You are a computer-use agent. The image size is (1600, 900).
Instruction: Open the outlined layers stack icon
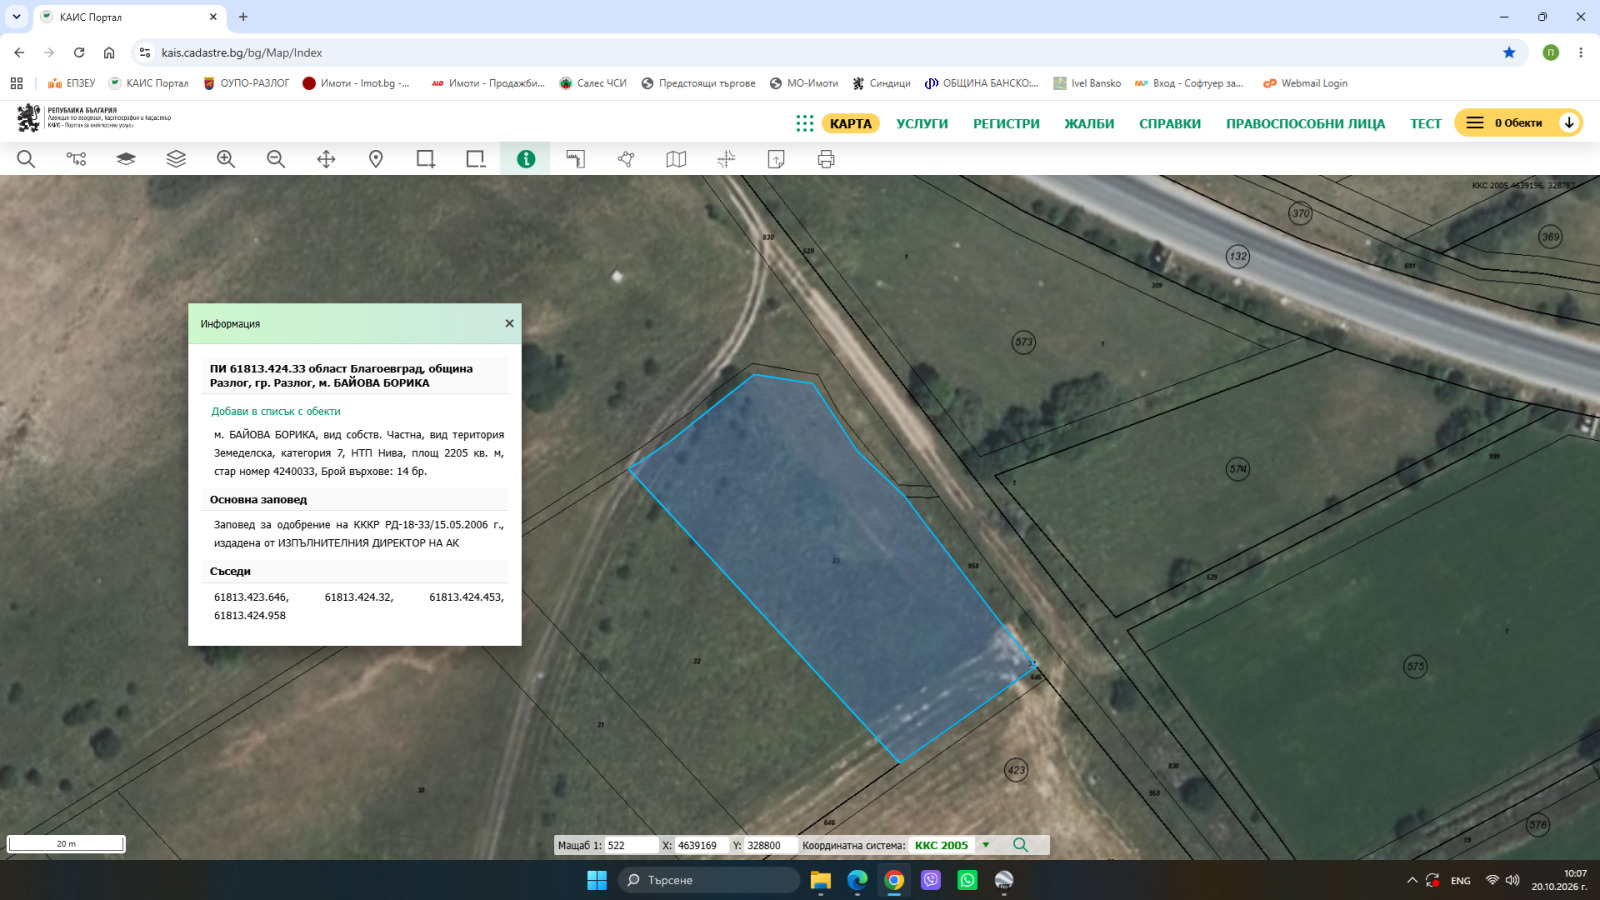176,159
